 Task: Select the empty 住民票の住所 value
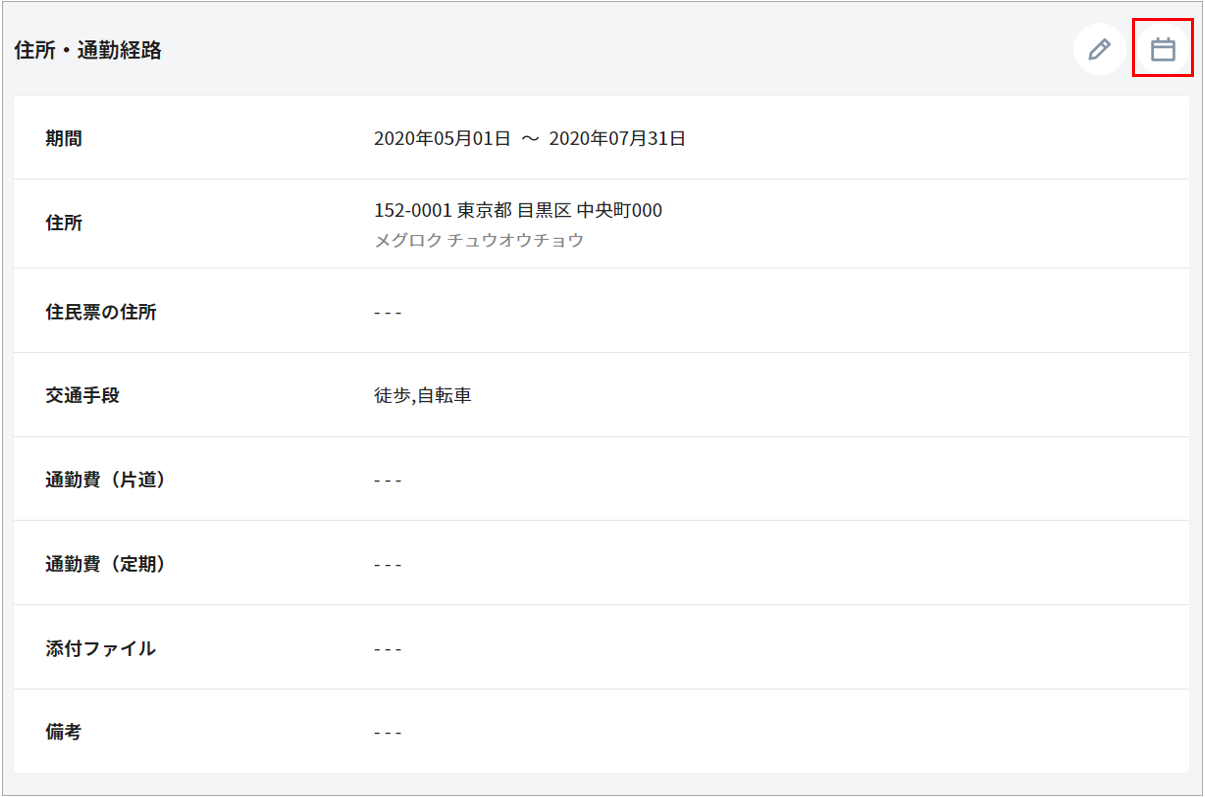pos(387,313)
